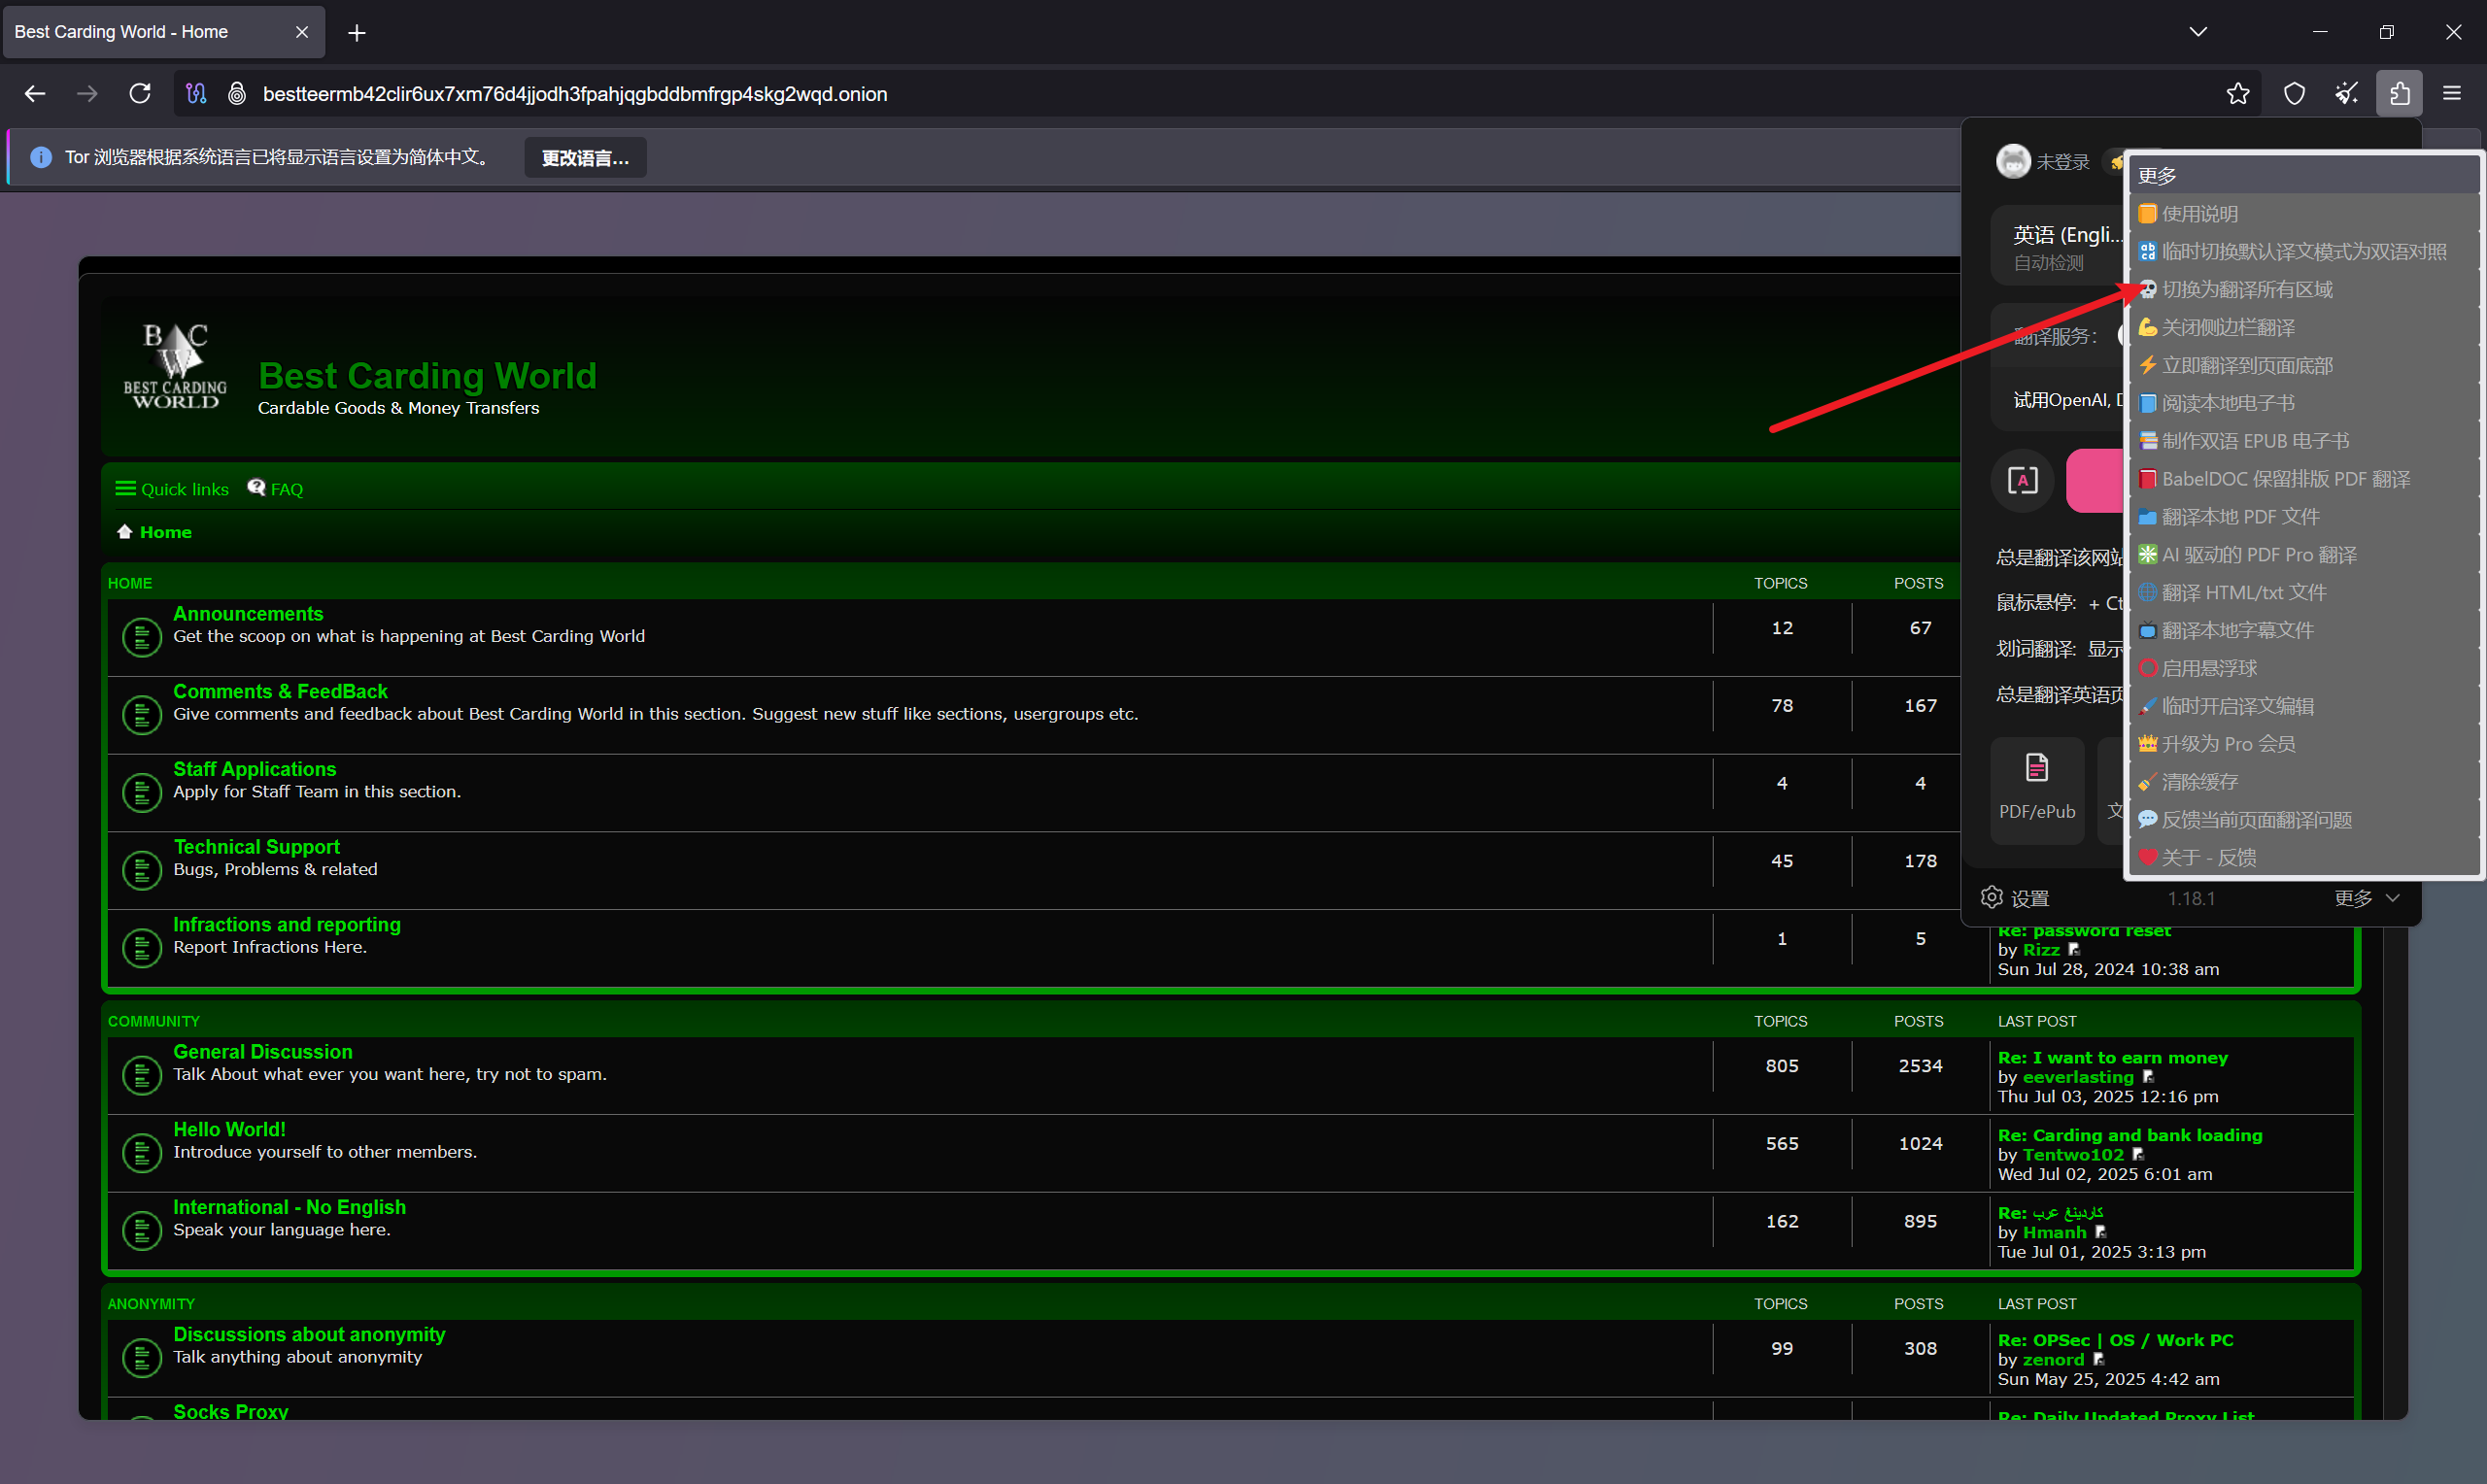Click the 更改语言... button

coord(585,158)
